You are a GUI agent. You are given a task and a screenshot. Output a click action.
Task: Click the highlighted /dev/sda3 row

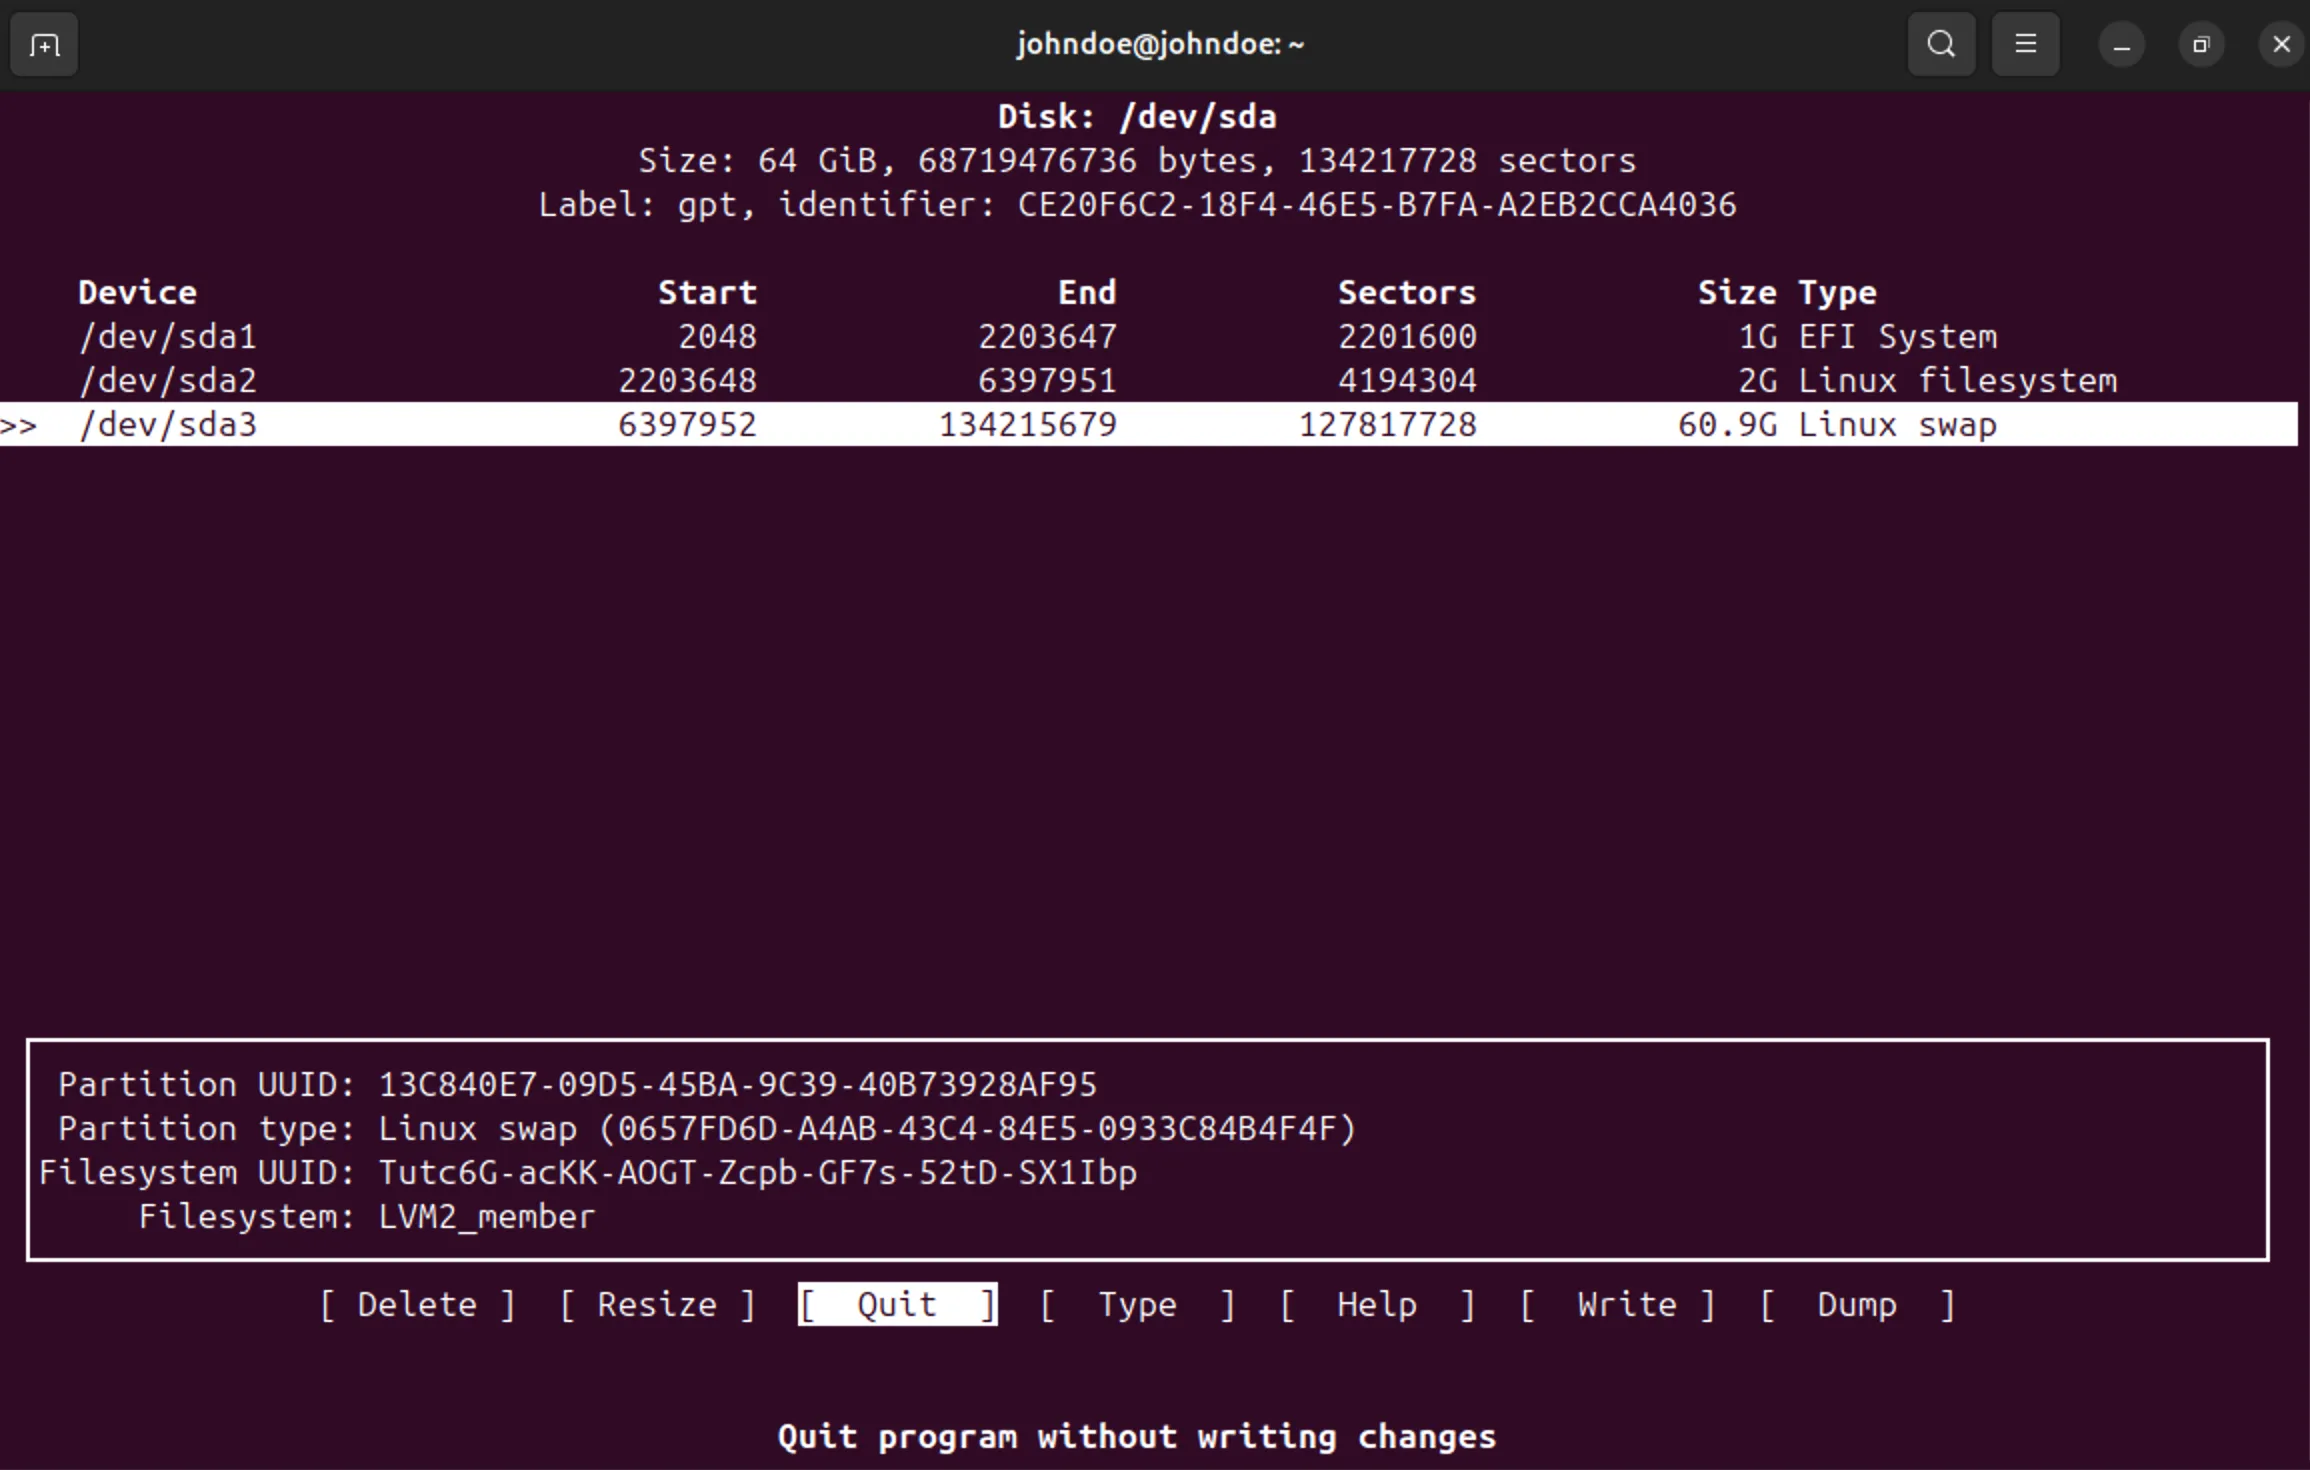click(x=168, y=425)
